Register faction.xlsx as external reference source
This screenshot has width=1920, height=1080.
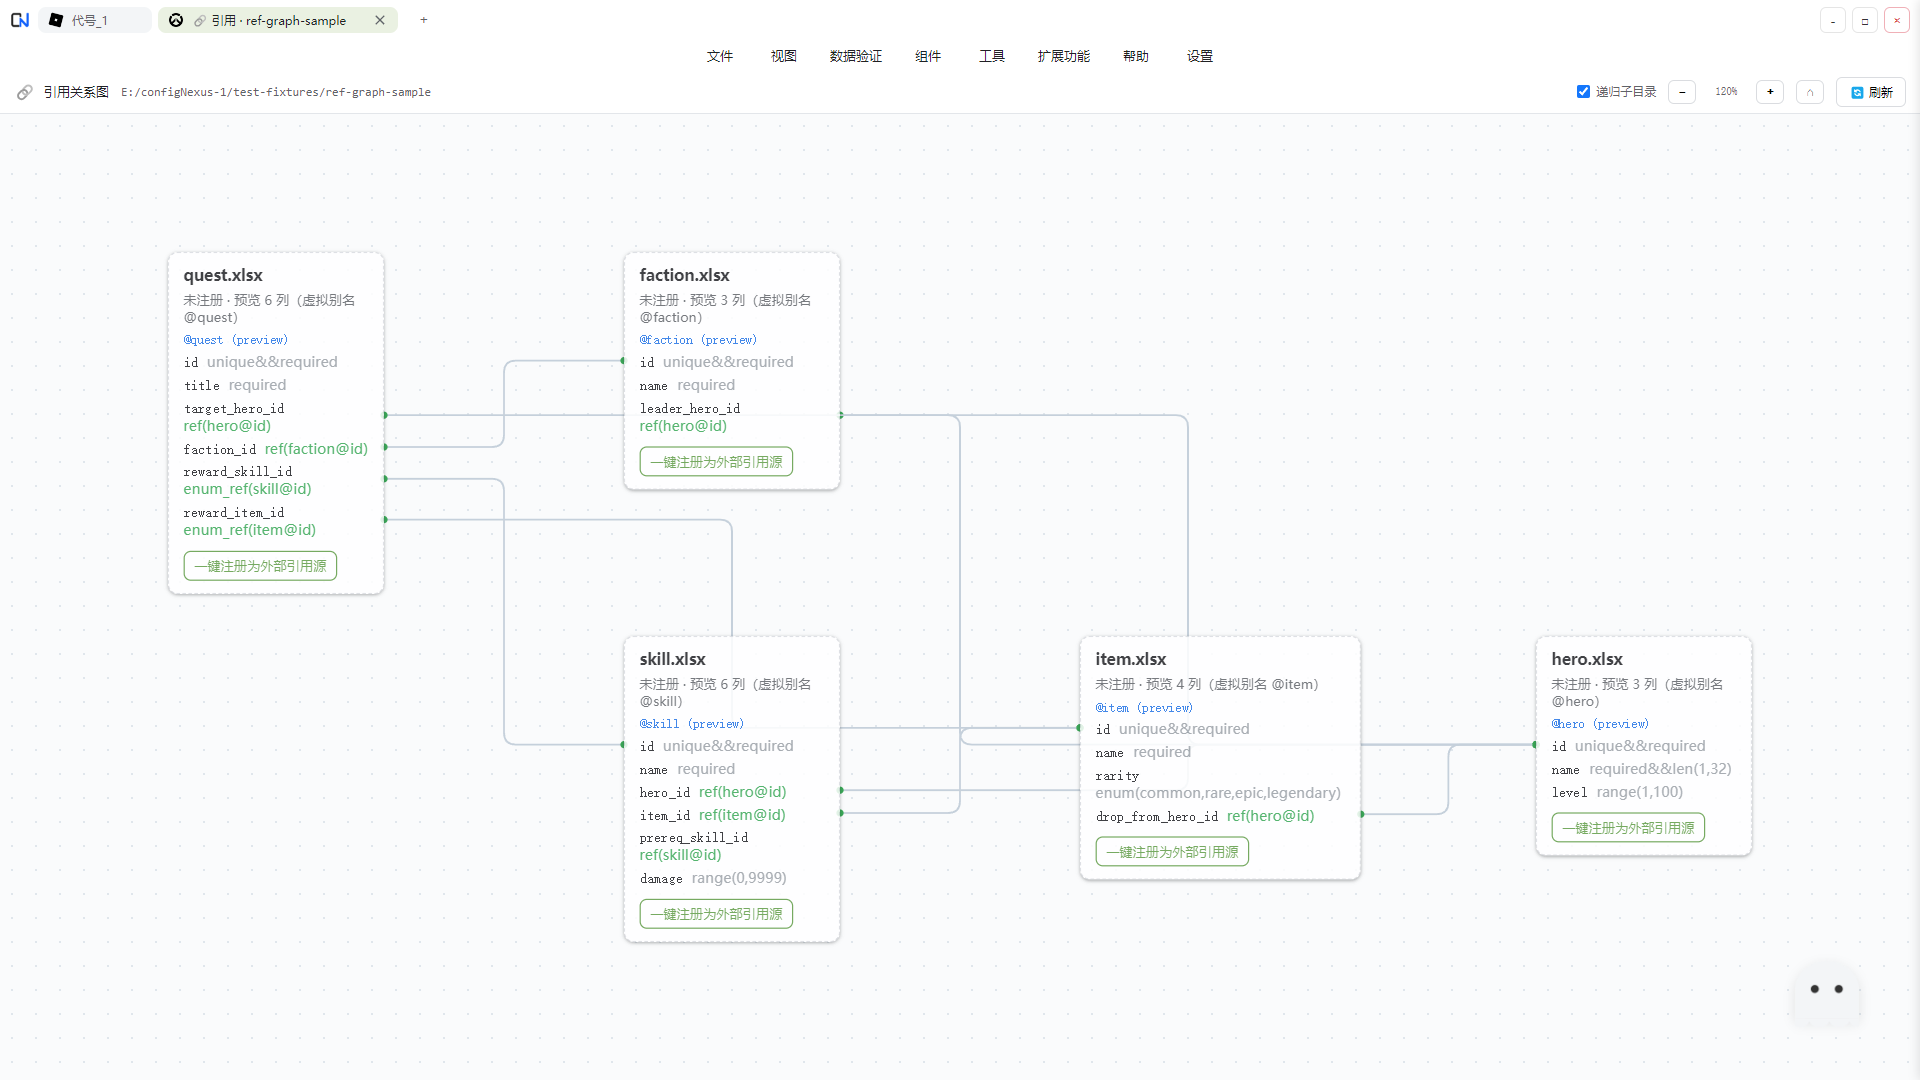[716, 462]
